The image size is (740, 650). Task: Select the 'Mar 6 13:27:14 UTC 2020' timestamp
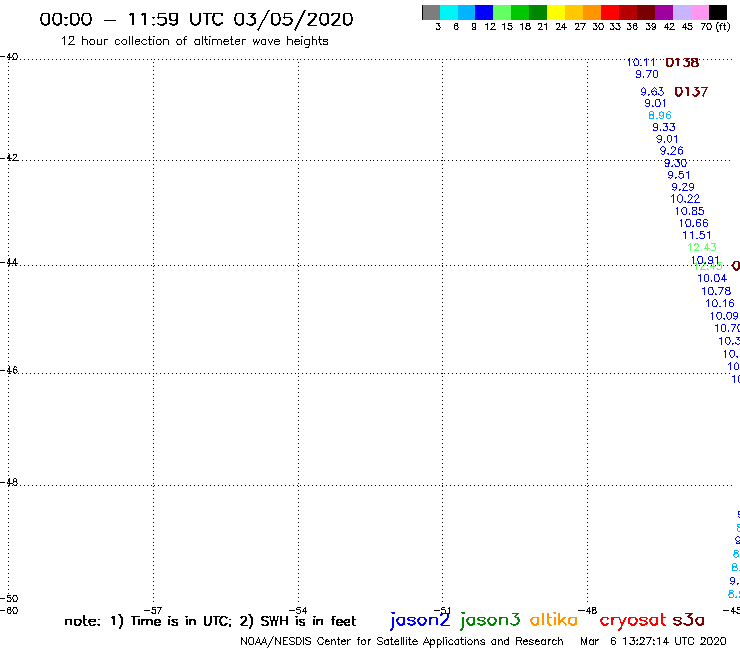[653, 641]
